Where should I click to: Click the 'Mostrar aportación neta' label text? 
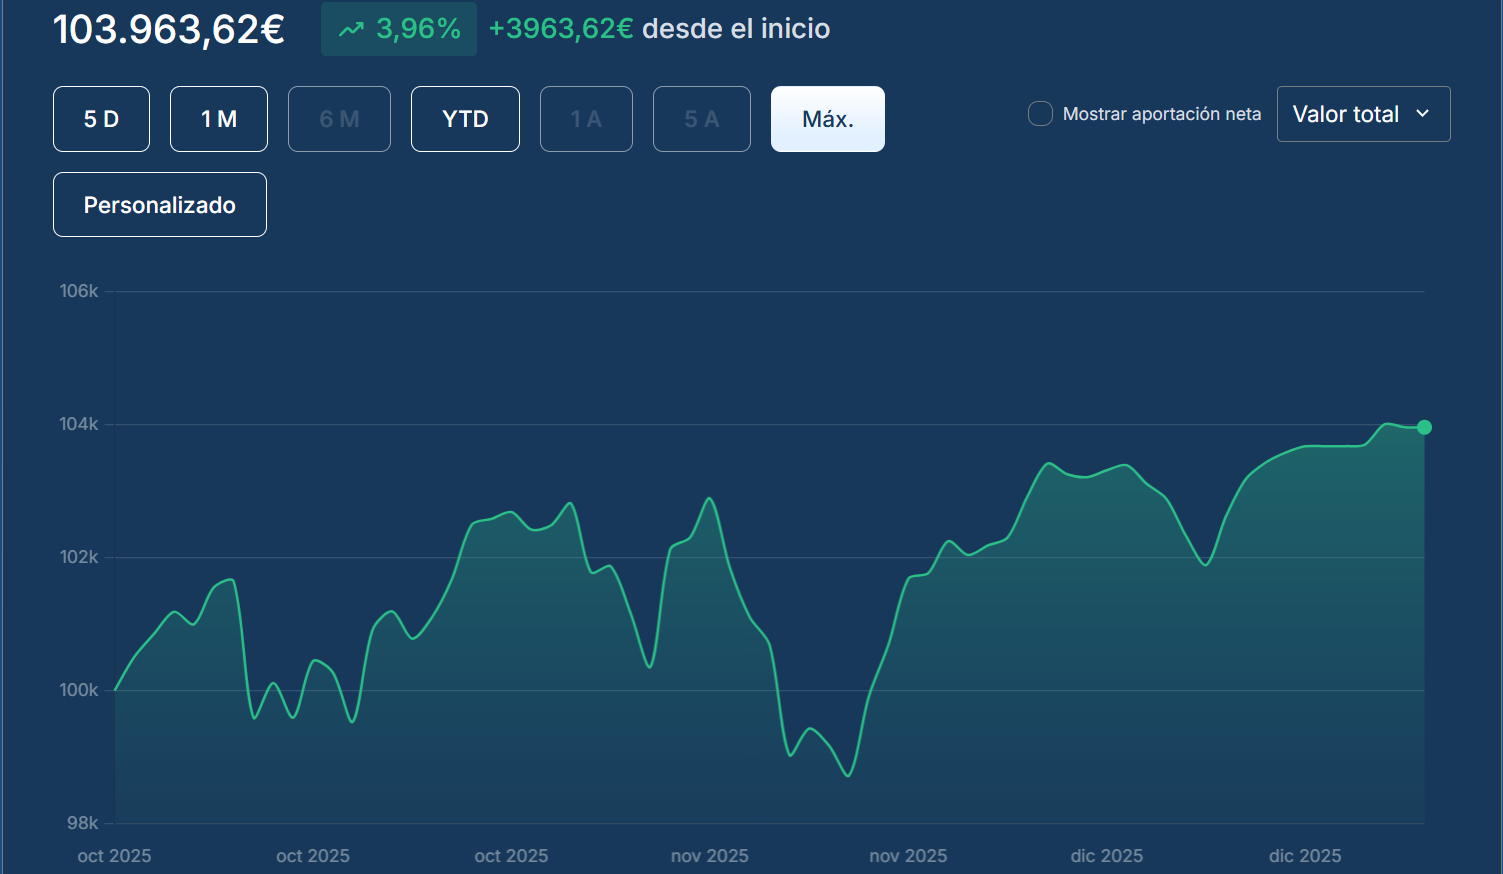pyautogui.click(x=1161, y=114)
